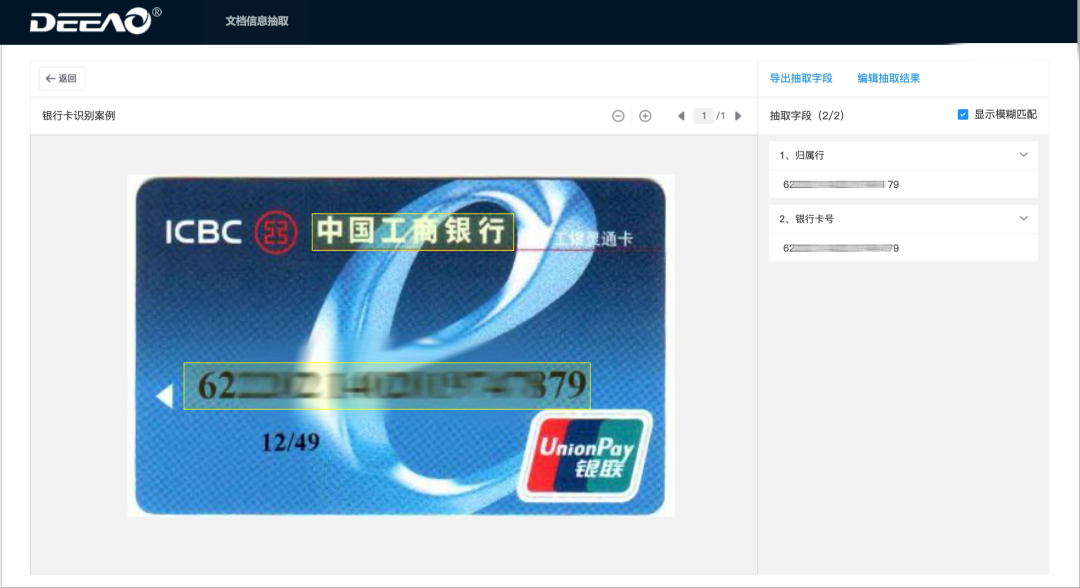Click the DEEAO logo
The image size is (1080, 588).
pyautogui.click(x=95, y=21)
